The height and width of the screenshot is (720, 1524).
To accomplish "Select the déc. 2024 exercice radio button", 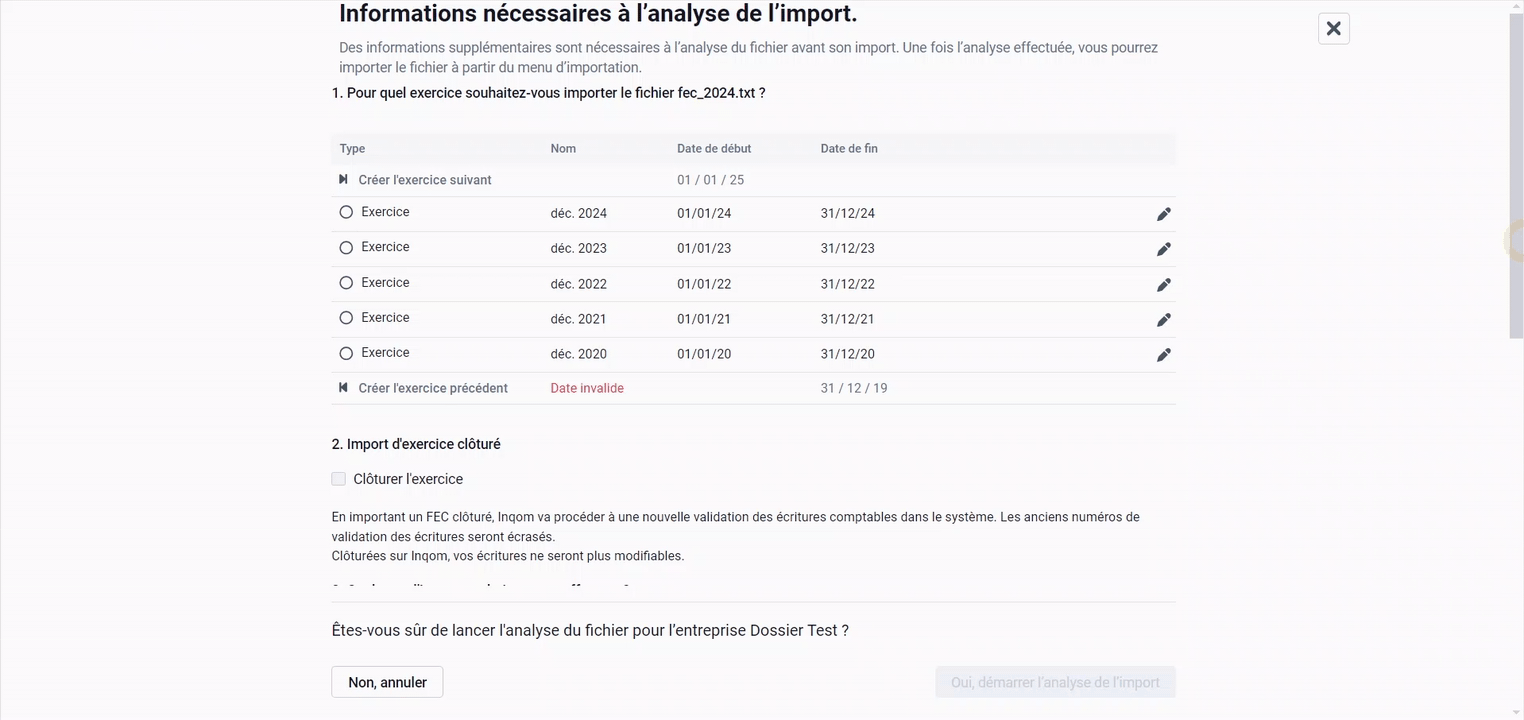I will (x=346, y=212).
